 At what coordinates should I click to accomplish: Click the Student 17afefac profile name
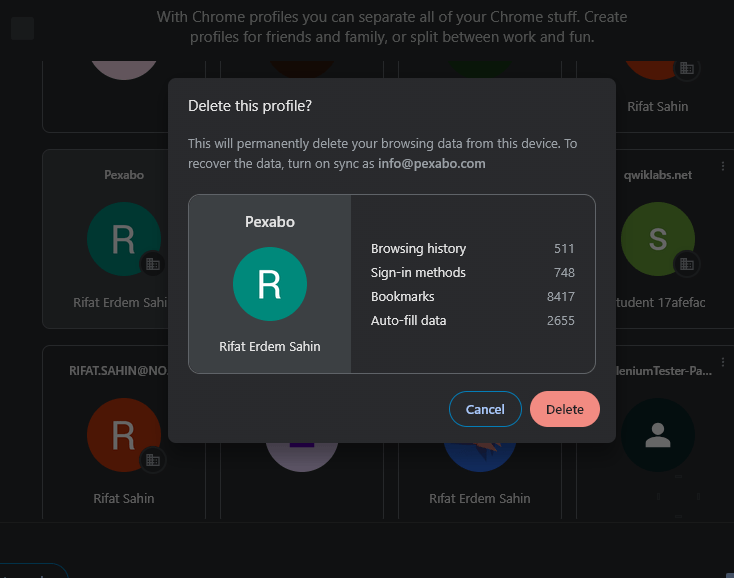pyautogui.click(x=661, y=302)
